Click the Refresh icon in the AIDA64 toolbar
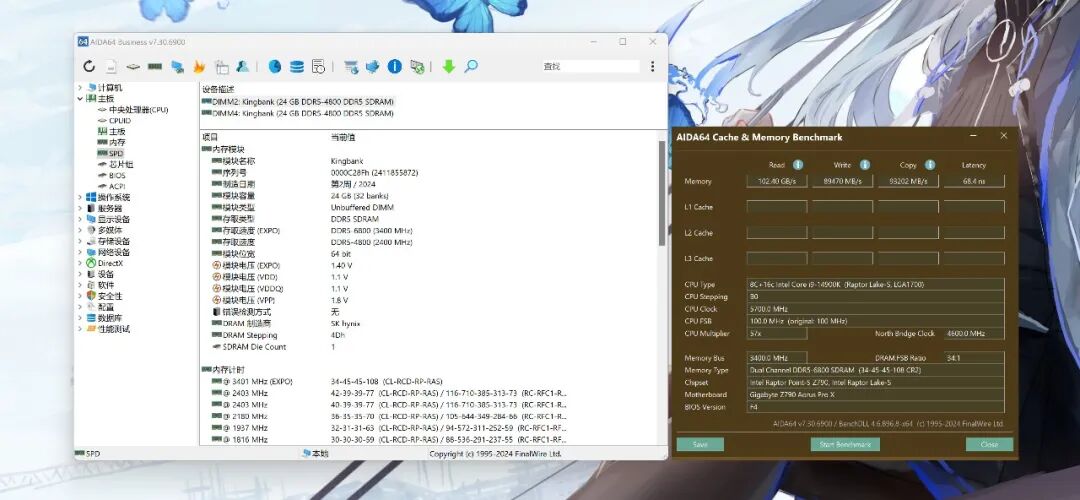The width and height of the screenshot is (1080, 500). coord(90,67)
